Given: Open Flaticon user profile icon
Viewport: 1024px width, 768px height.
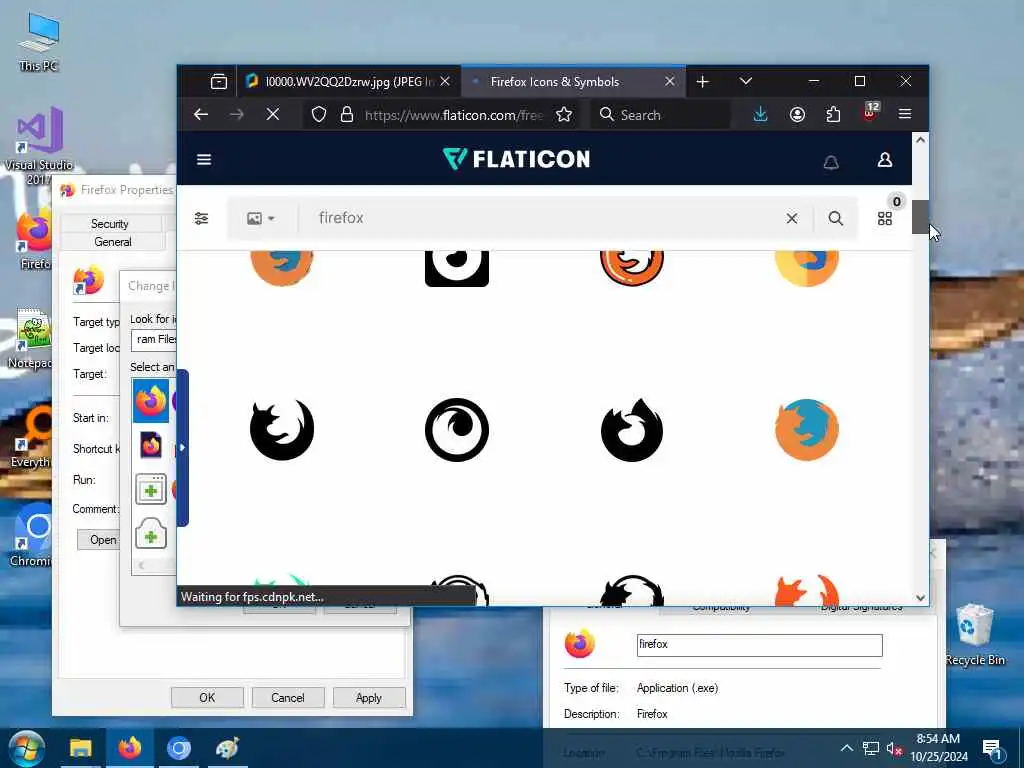Looking at the screenshot, I should (x=885, y=160).
